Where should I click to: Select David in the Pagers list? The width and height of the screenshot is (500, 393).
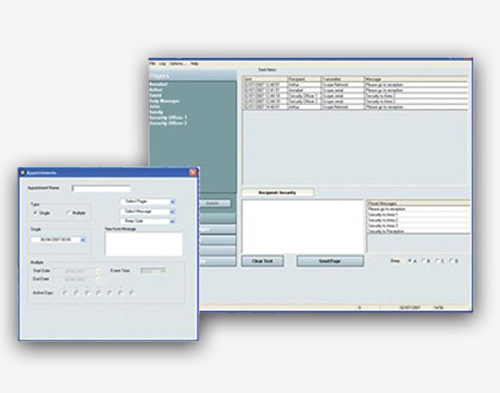pos(155,95)
